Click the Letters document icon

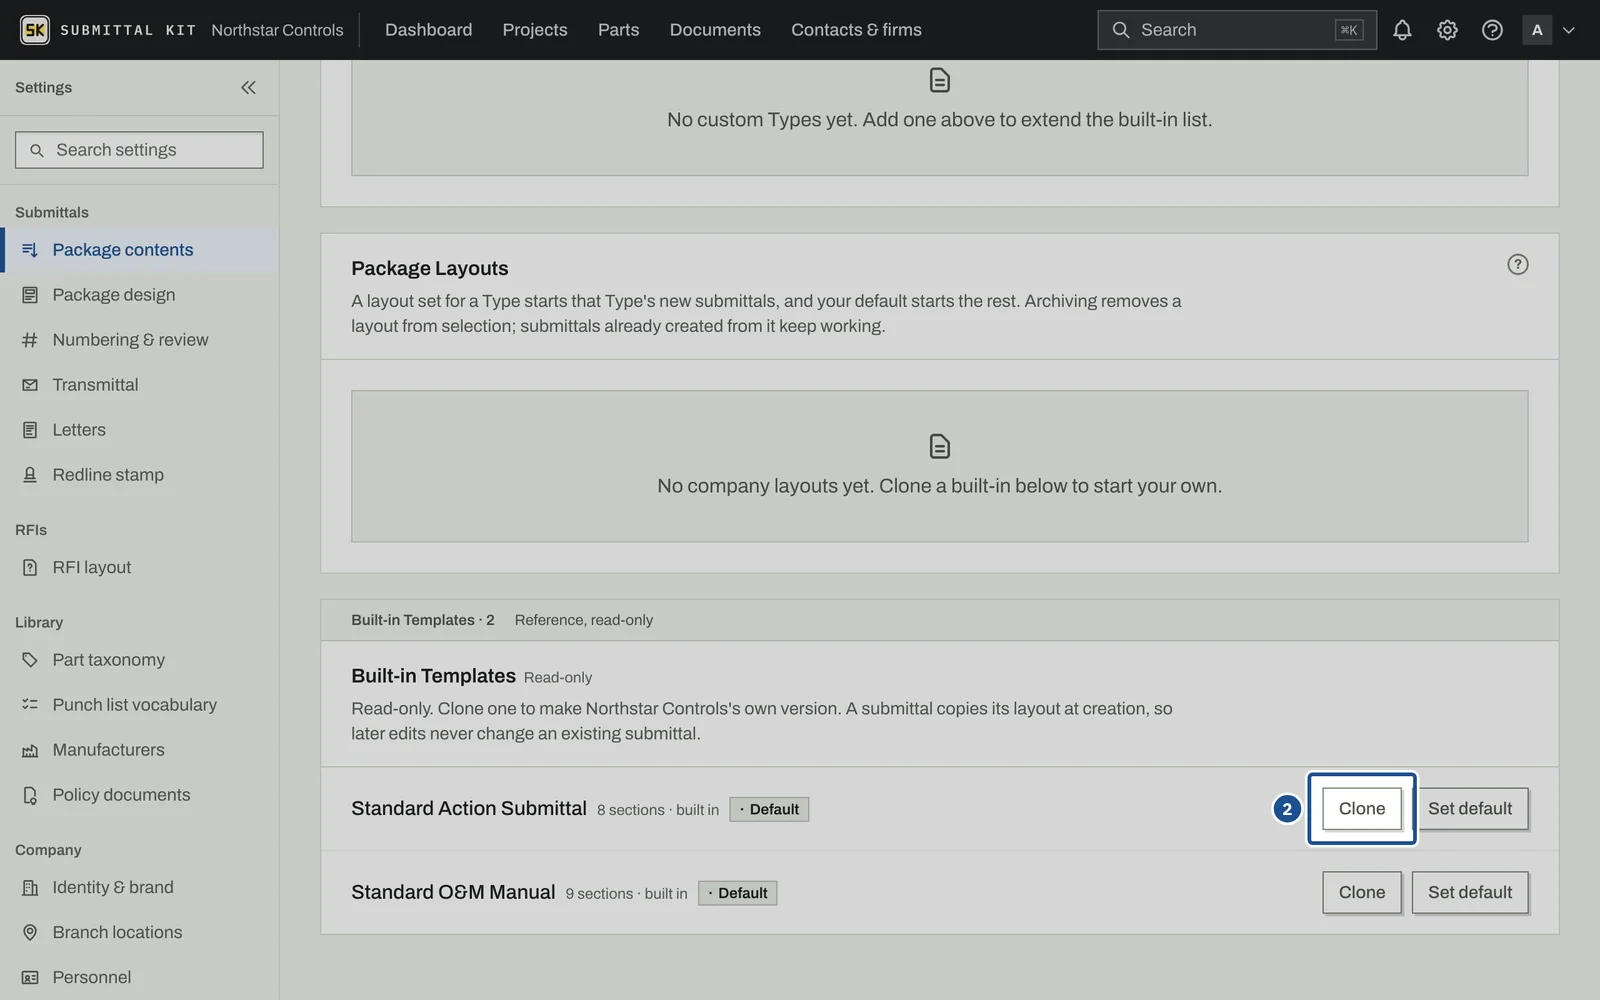click(30, 430)
